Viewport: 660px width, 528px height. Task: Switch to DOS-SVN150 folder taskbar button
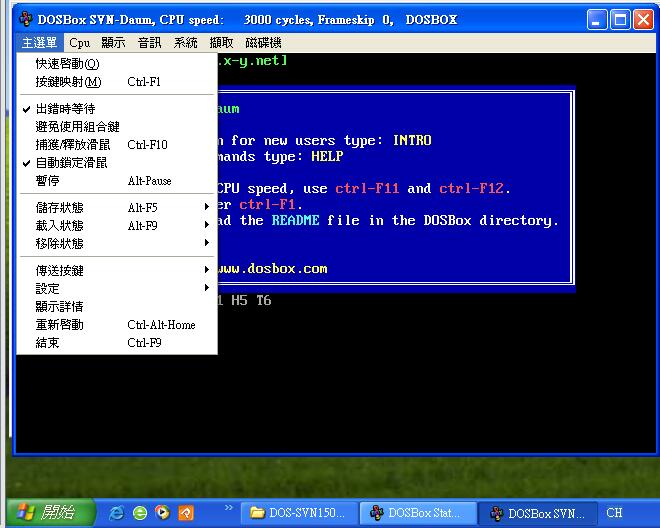[x=298, y=513]
